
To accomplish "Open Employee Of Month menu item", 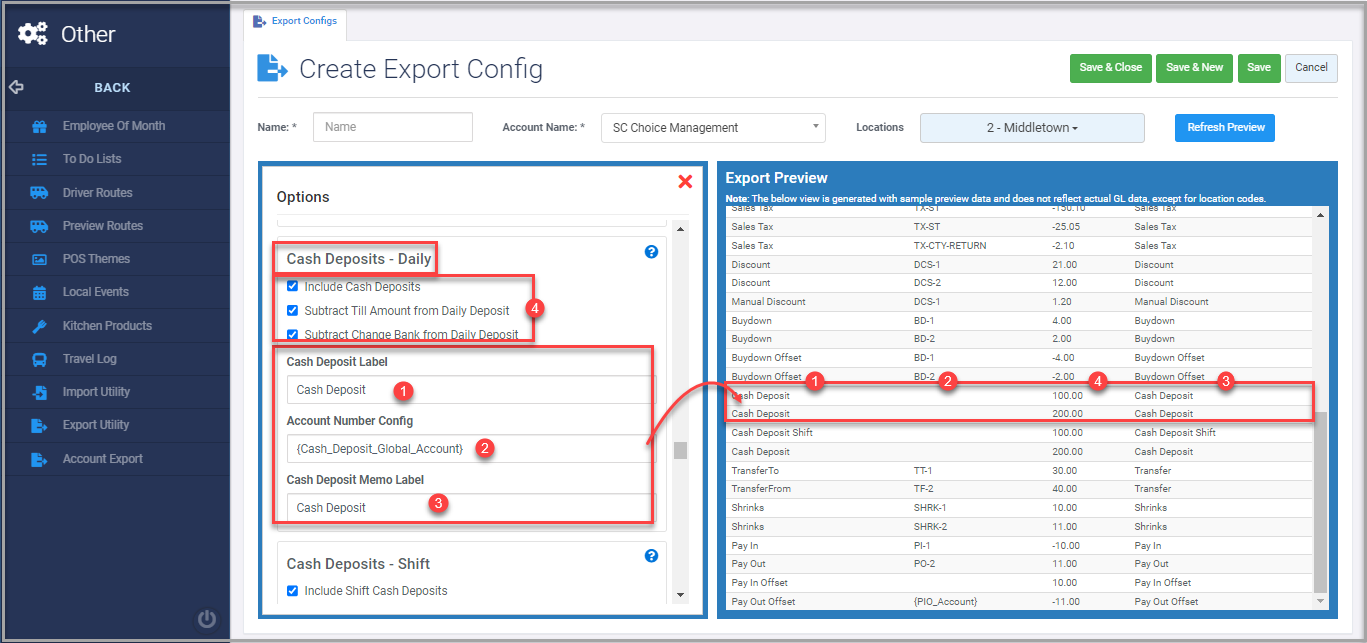I will tap(114, 126).
